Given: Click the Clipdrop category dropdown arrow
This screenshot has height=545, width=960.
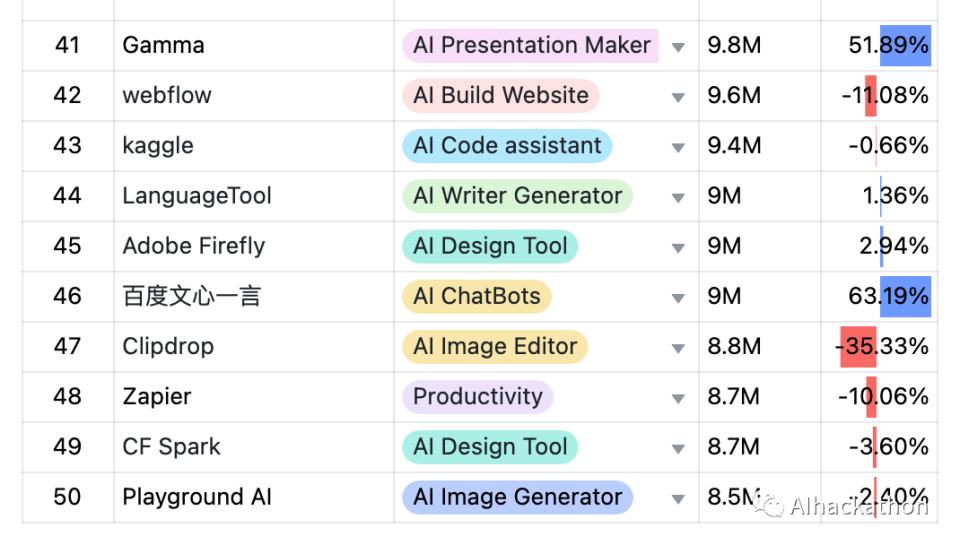Looking at the screenshot, I should point(678,348).
